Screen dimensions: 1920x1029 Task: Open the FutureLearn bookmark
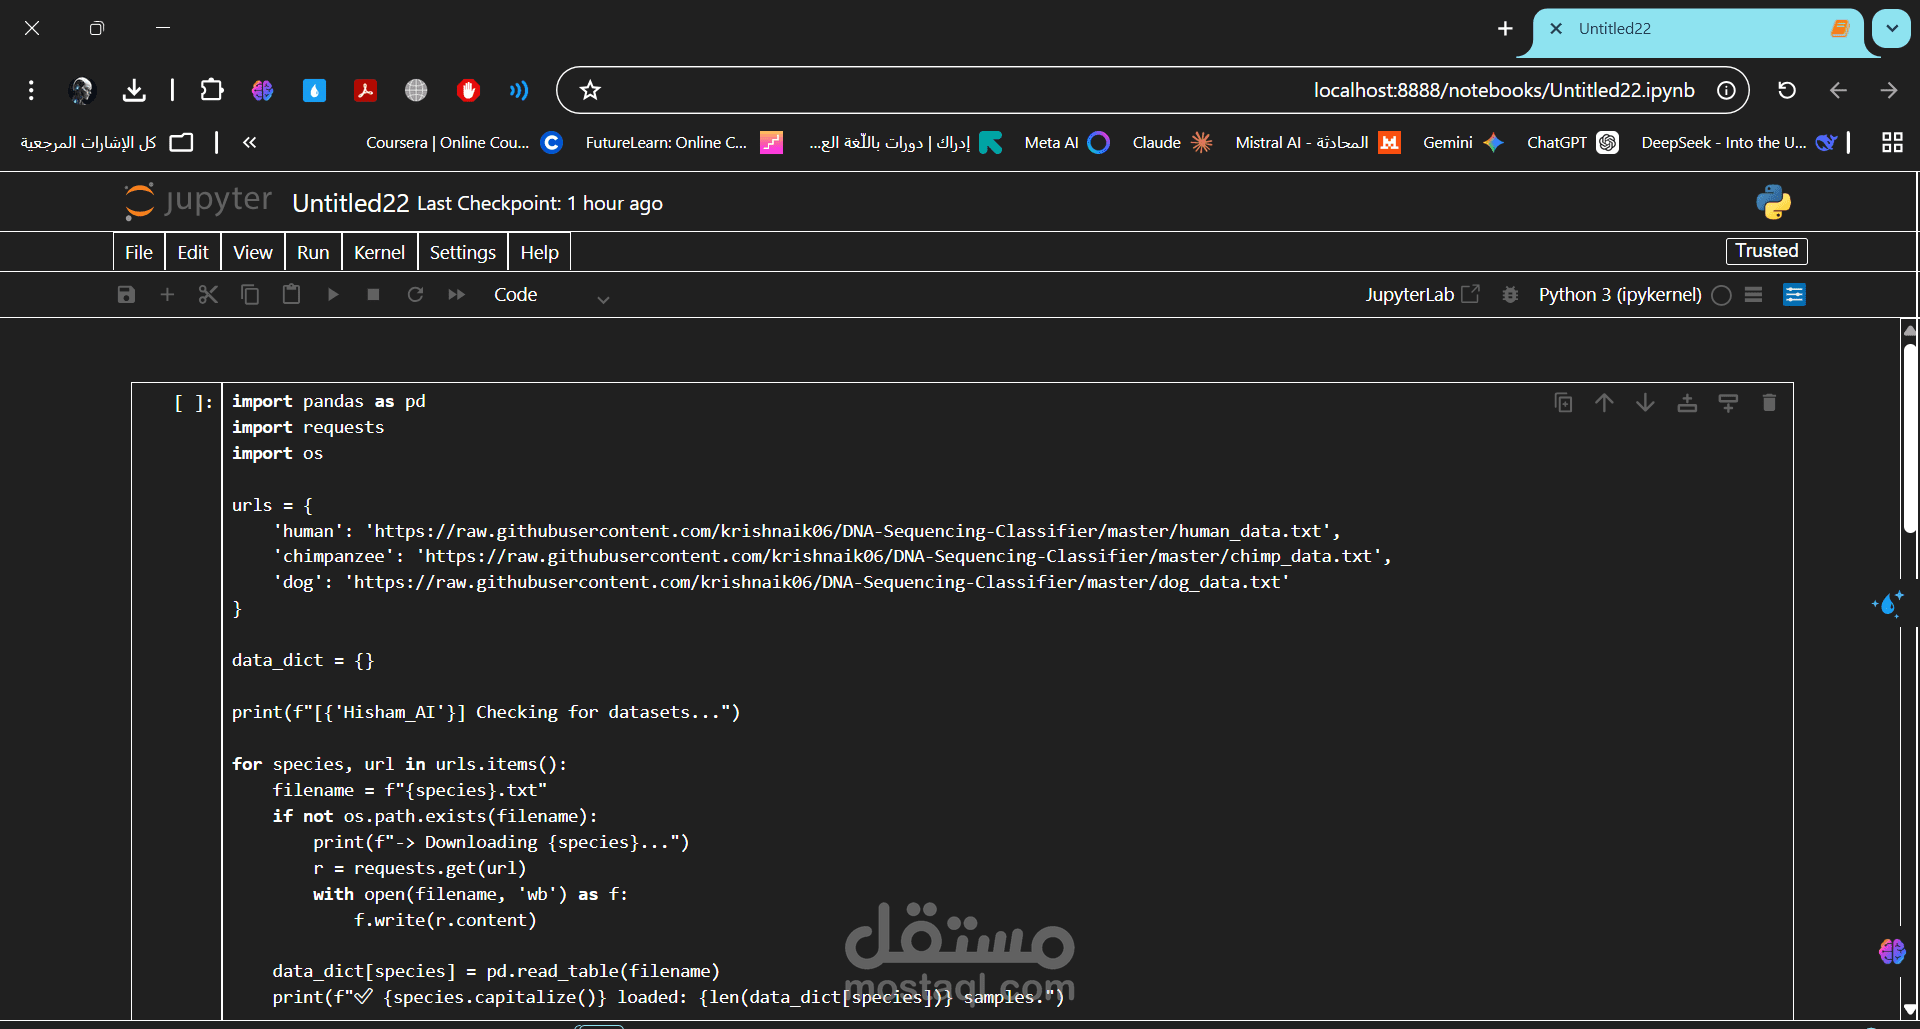684,143
